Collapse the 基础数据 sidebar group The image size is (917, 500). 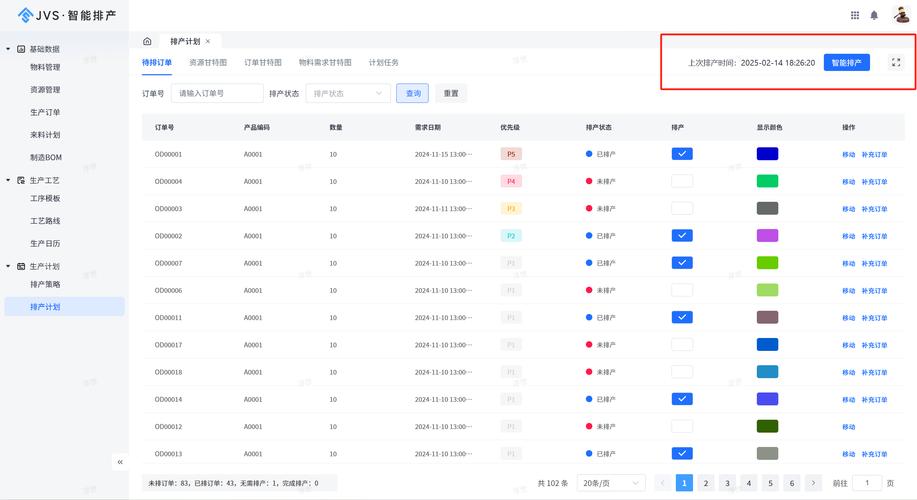(x=9, y=48)
